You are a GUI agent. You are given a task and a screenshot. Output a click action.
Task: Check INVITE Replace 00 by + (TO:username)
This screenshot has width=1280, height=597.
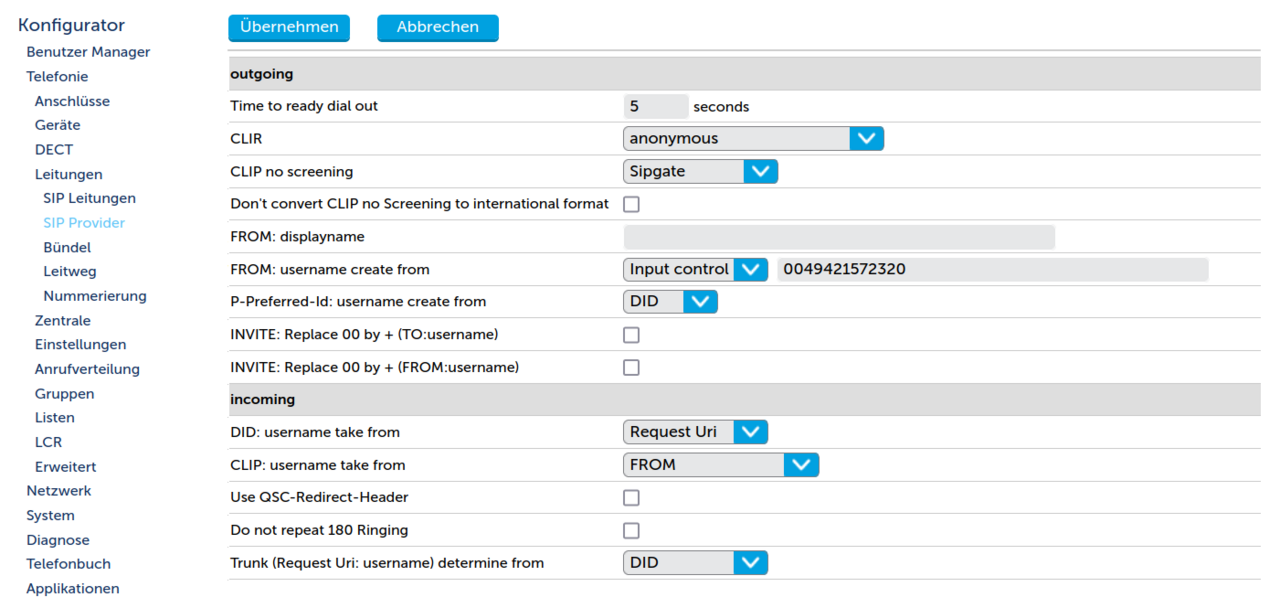[631, 335]
